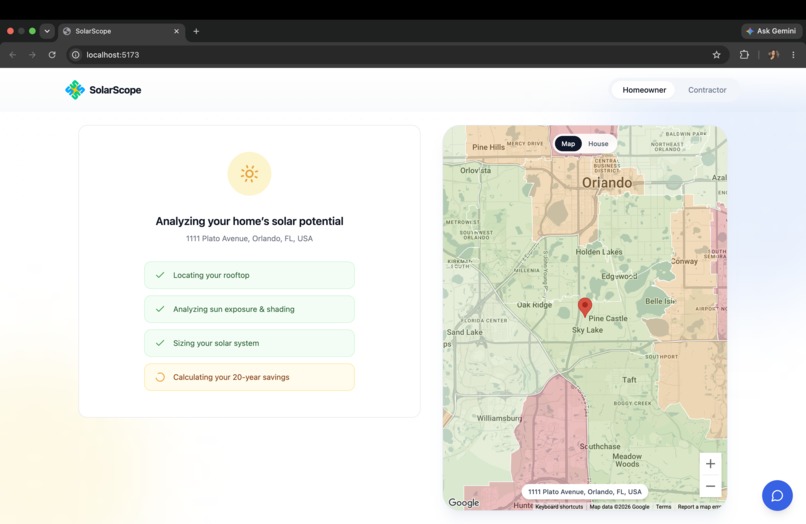The width and height of the screenshot is (806, 524).
Task: Click Pine Hills label on map
Action: [488, 147]
